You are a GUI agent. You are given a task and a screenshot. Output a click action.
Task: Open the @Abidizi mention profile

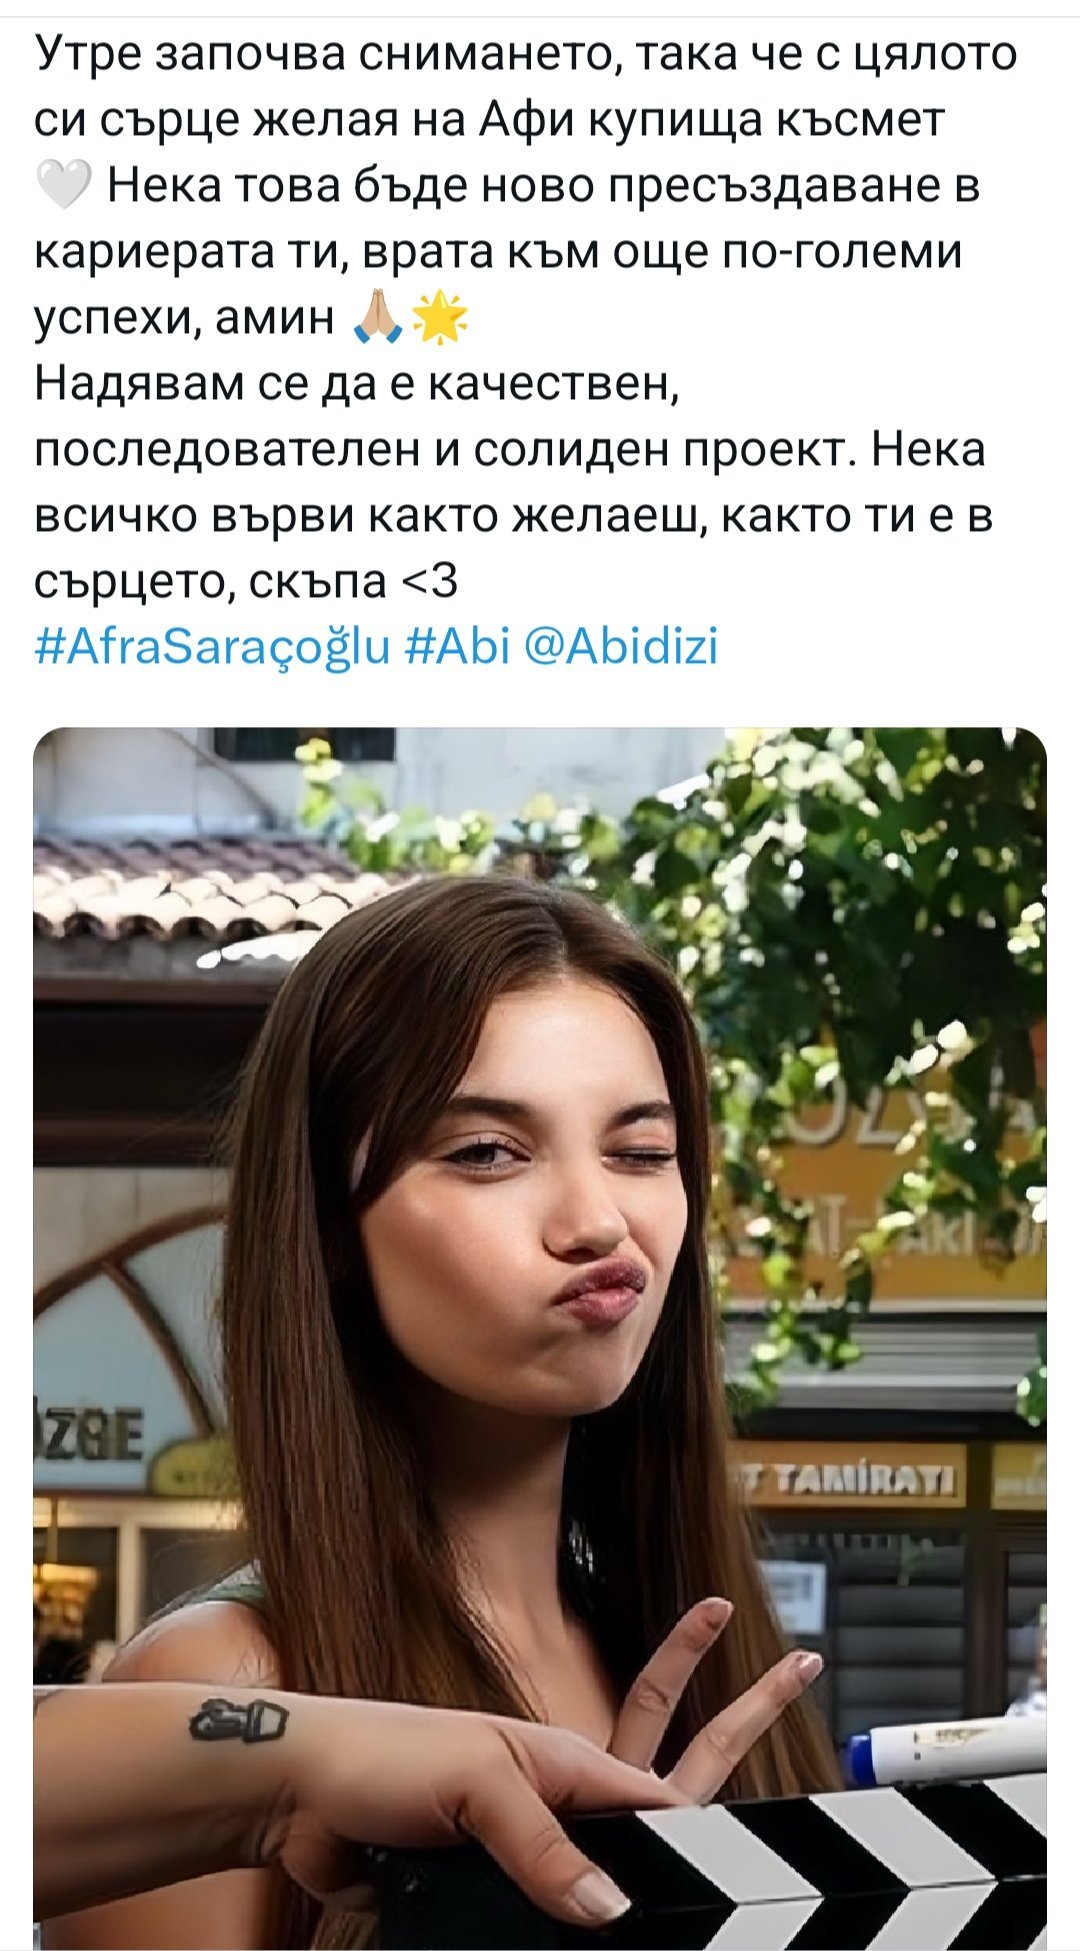pos(621,646)
